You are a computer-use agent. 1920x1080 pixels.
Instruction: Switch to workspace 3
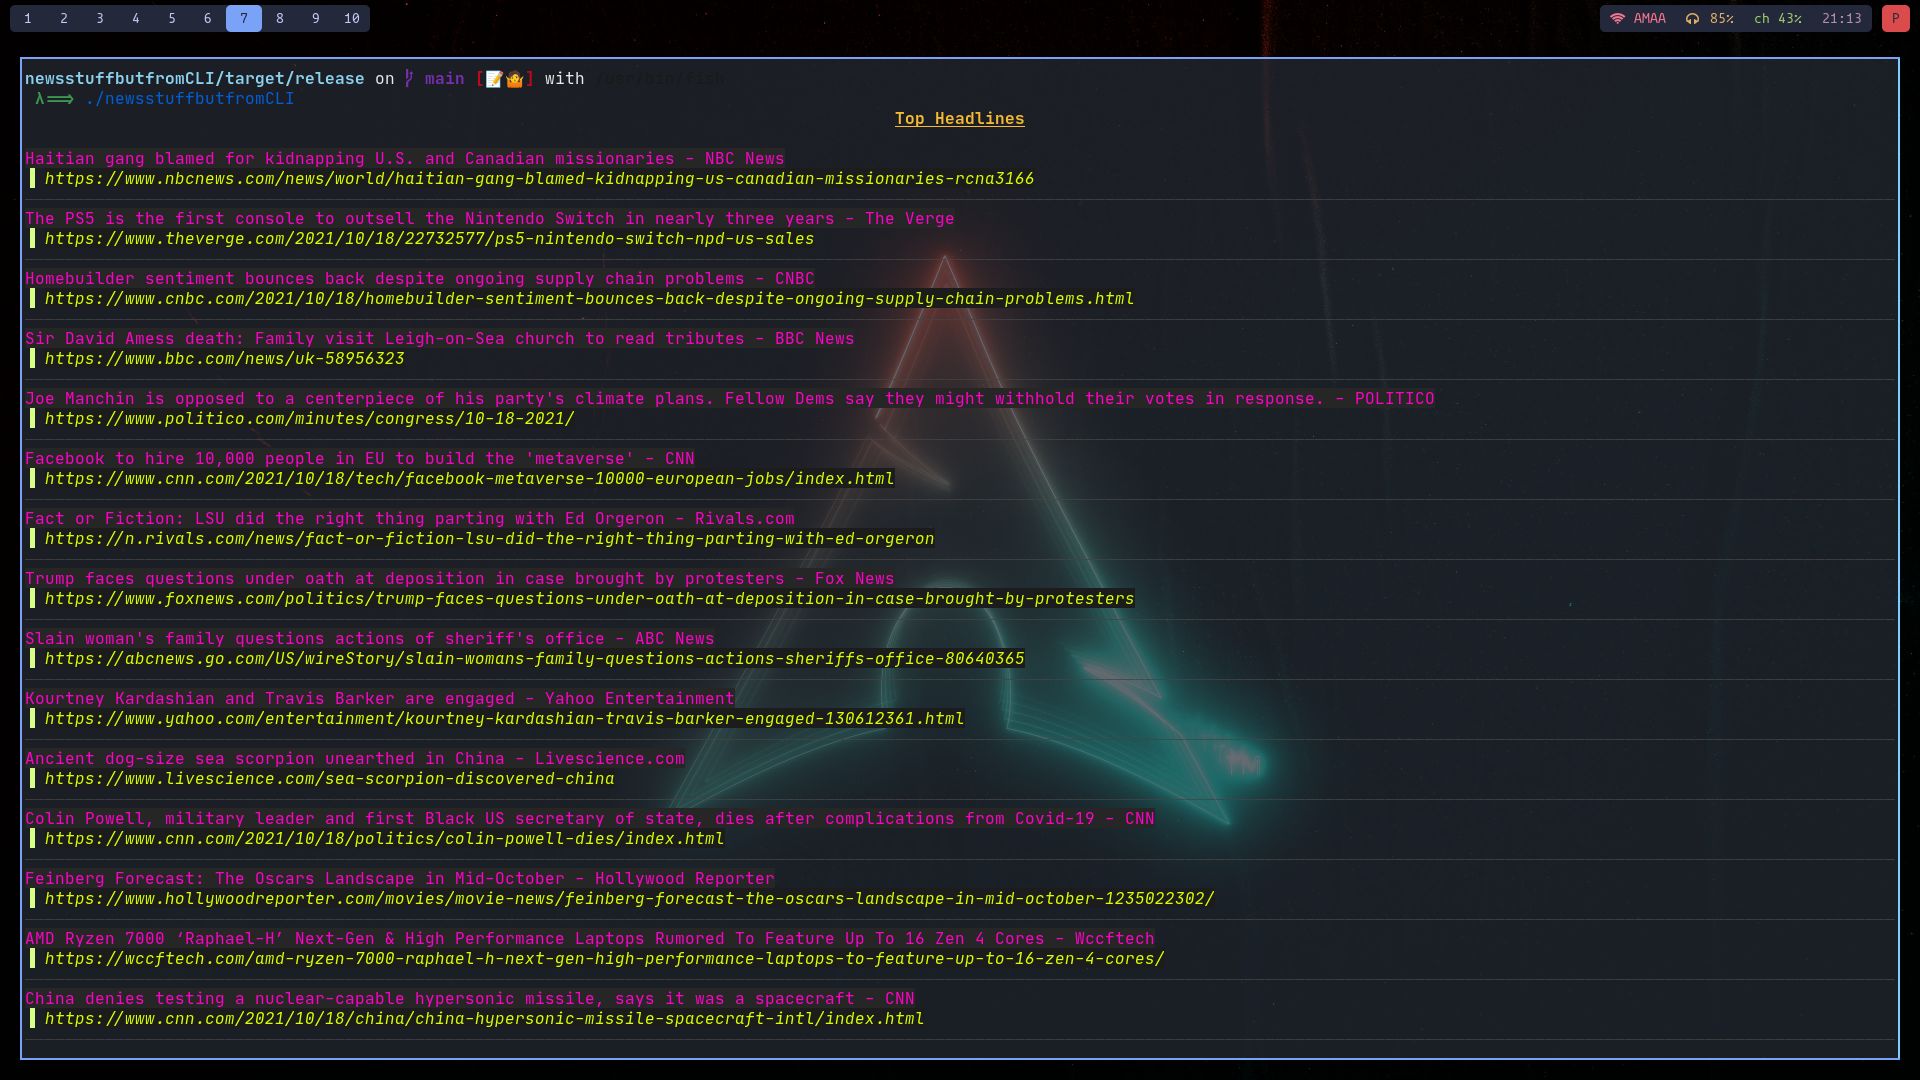coord(100,18)
